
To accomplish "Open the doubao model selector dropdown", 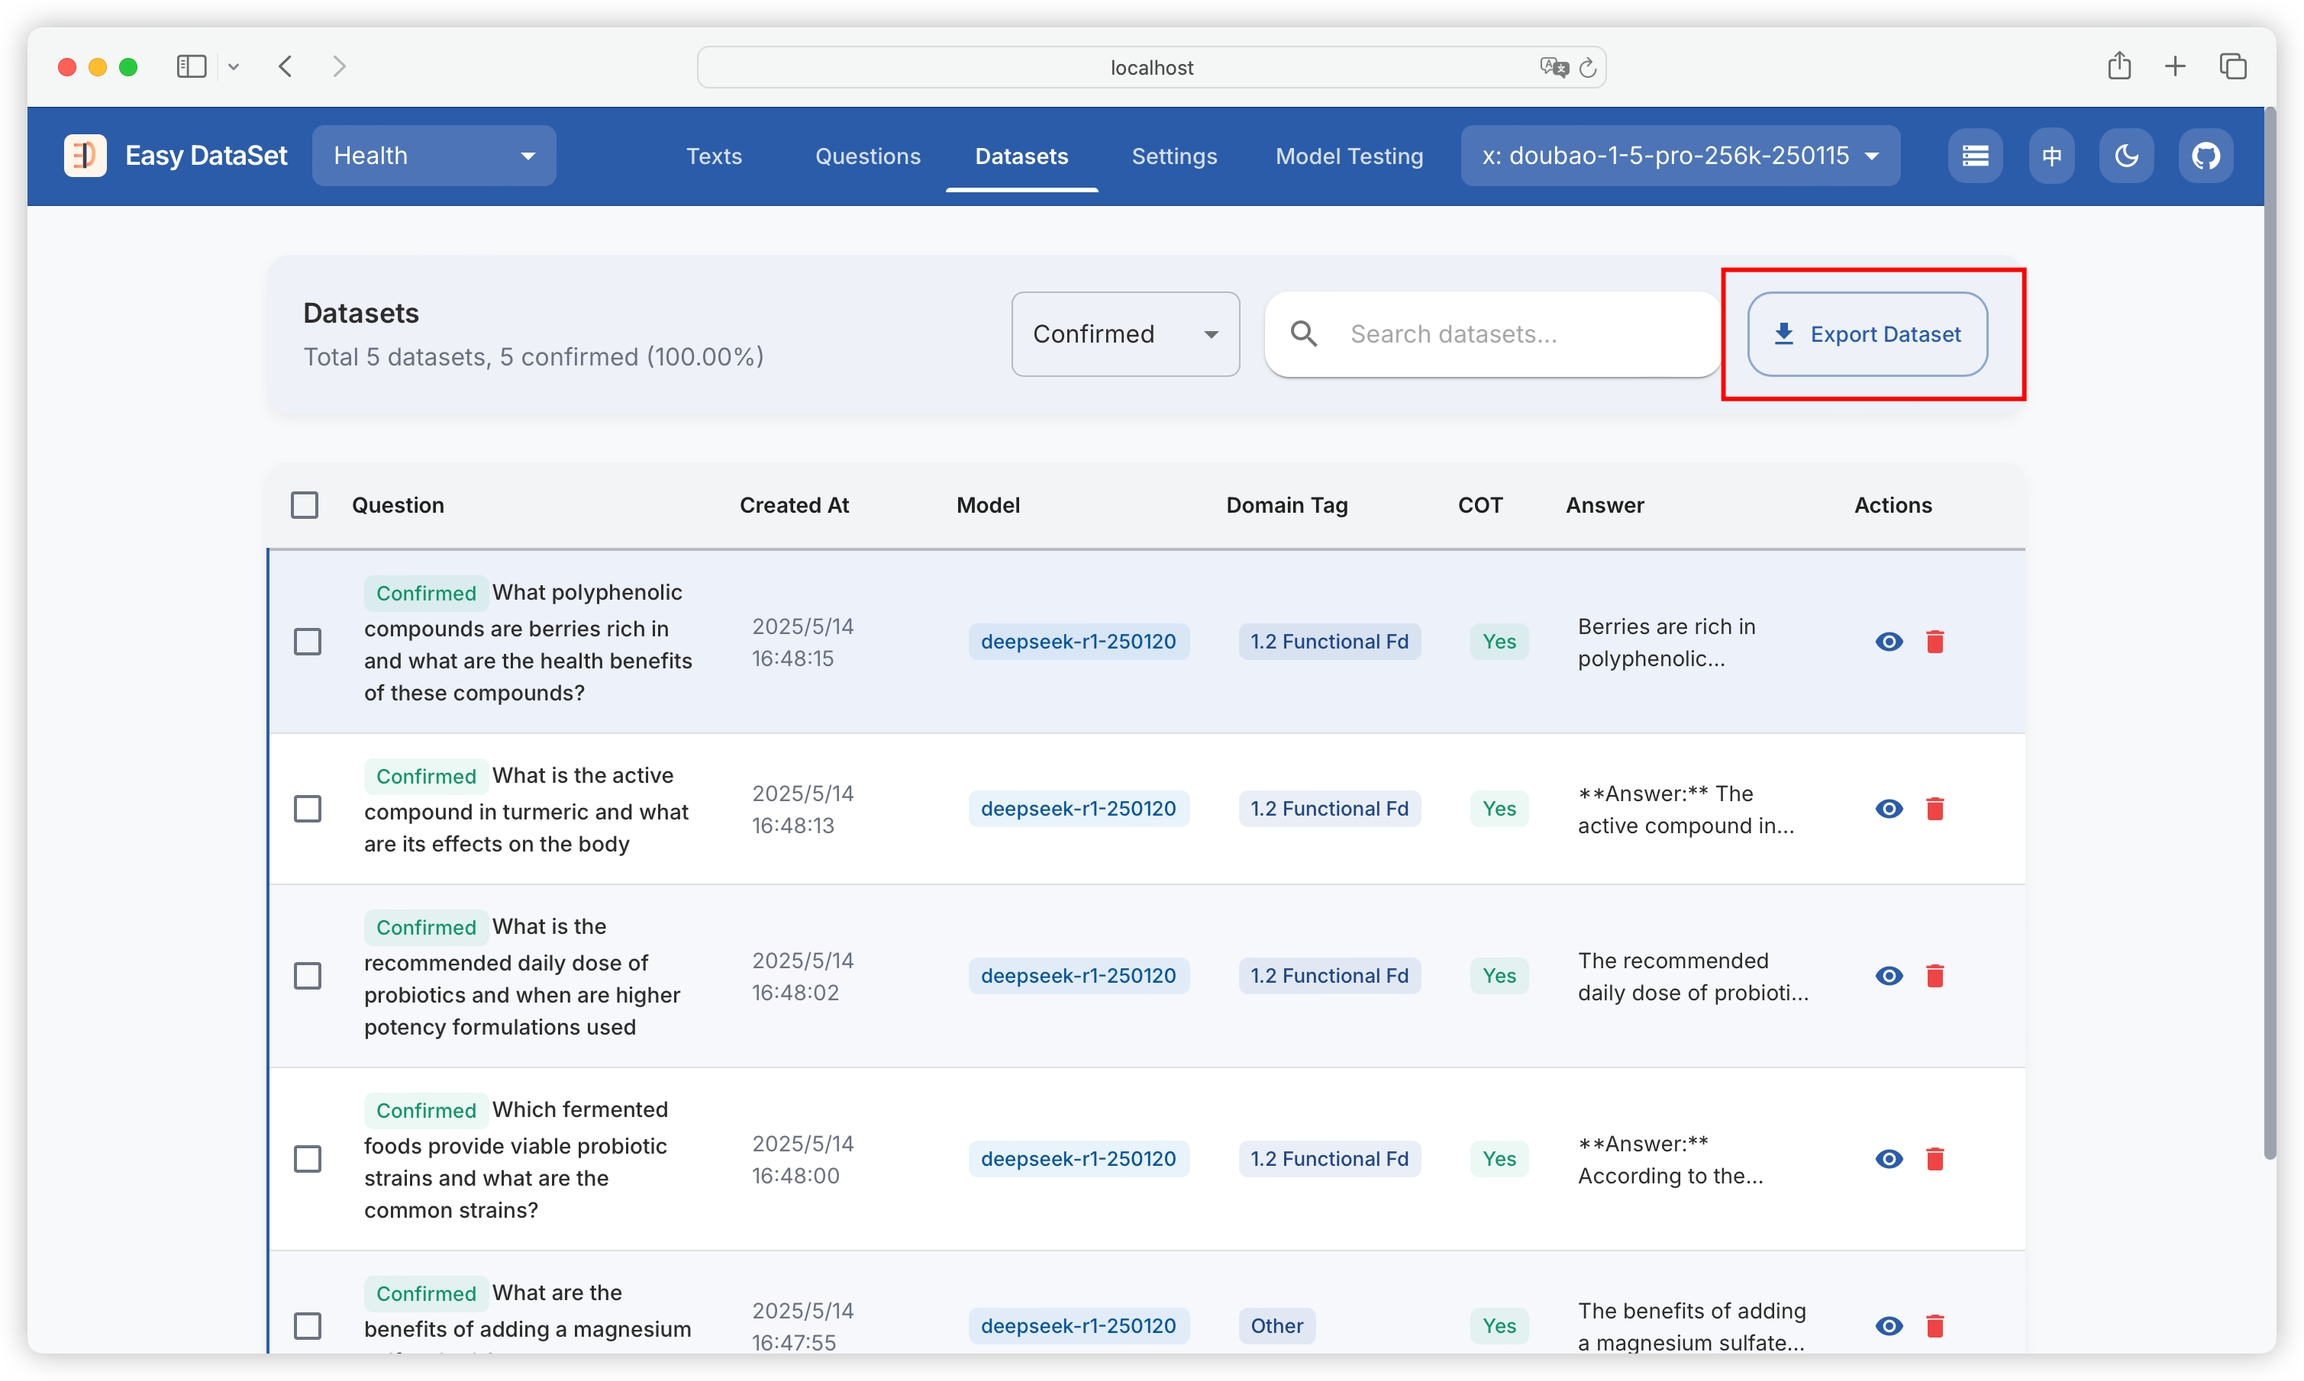I will point(1680,156).
